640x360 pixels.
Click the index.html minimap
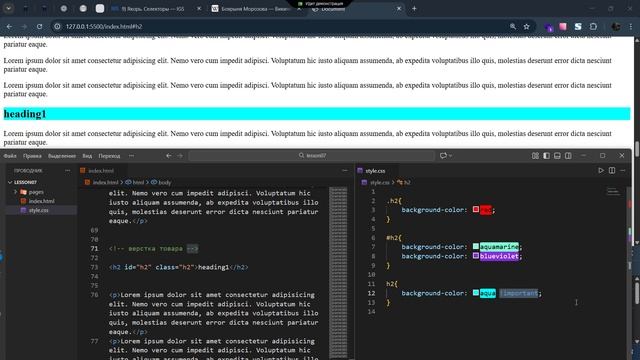pyautogui.click(x=338, y=273)
